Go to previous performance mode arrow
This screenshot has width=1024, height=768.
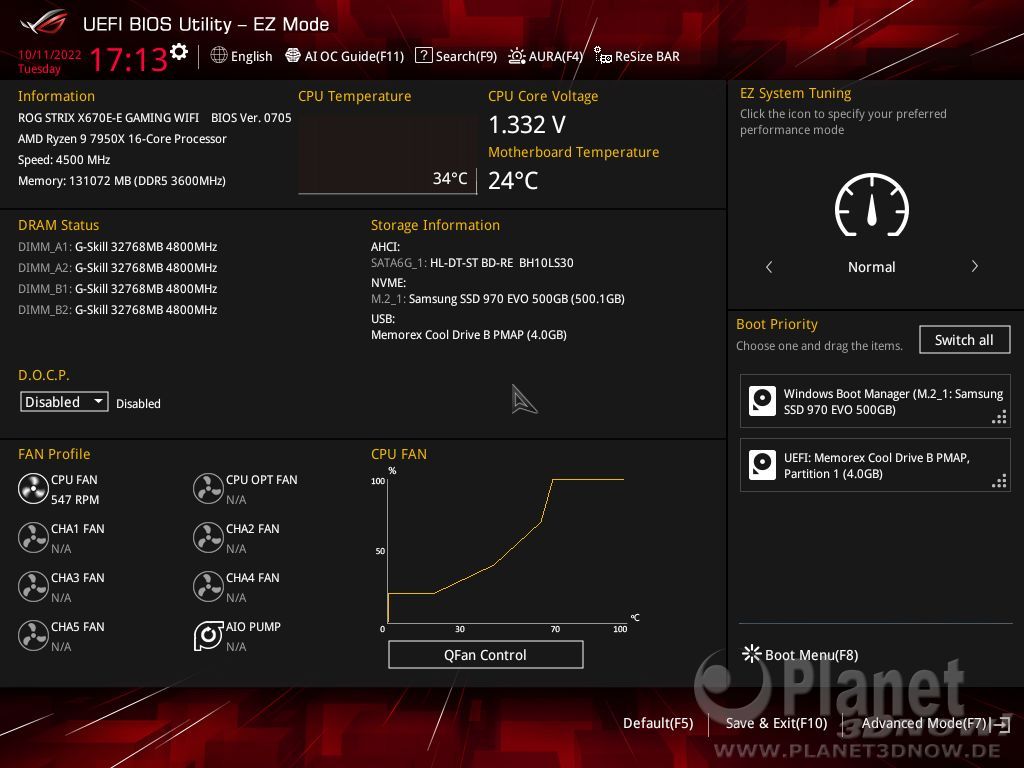pyautogui.click(x=769, y=266)
